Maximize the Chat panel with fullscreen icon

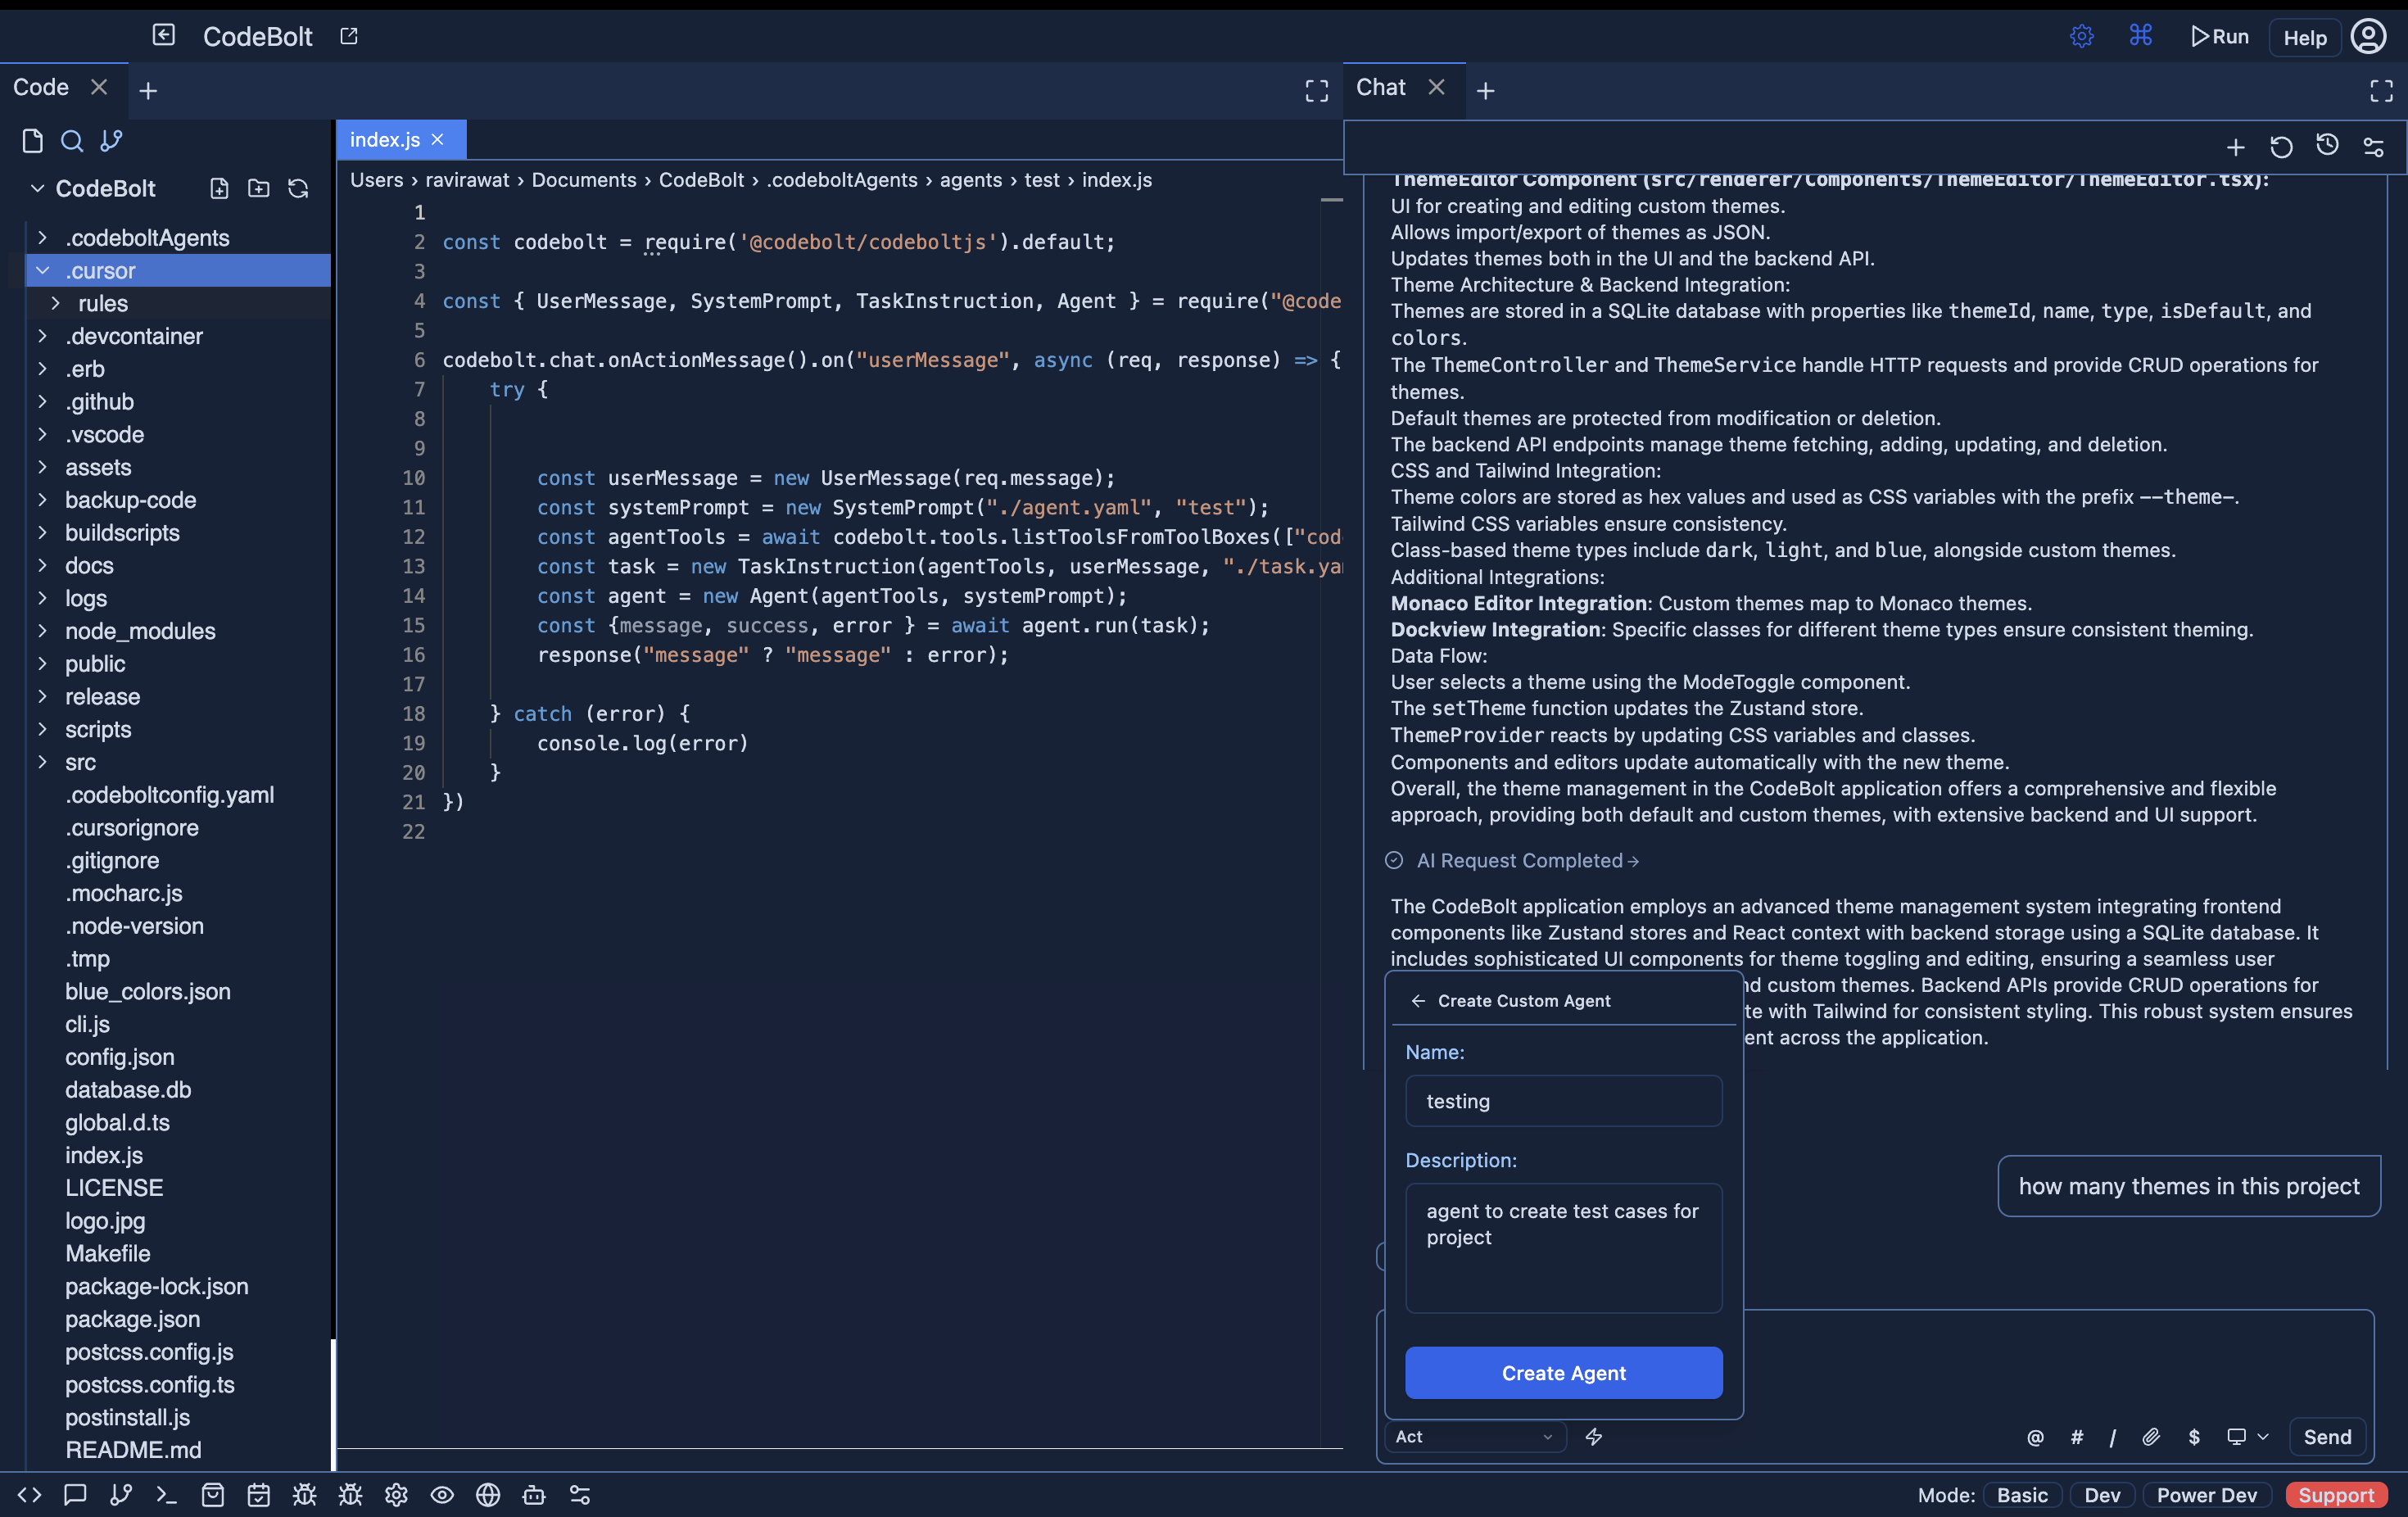pyautogui.click(x=2382, y=91)
